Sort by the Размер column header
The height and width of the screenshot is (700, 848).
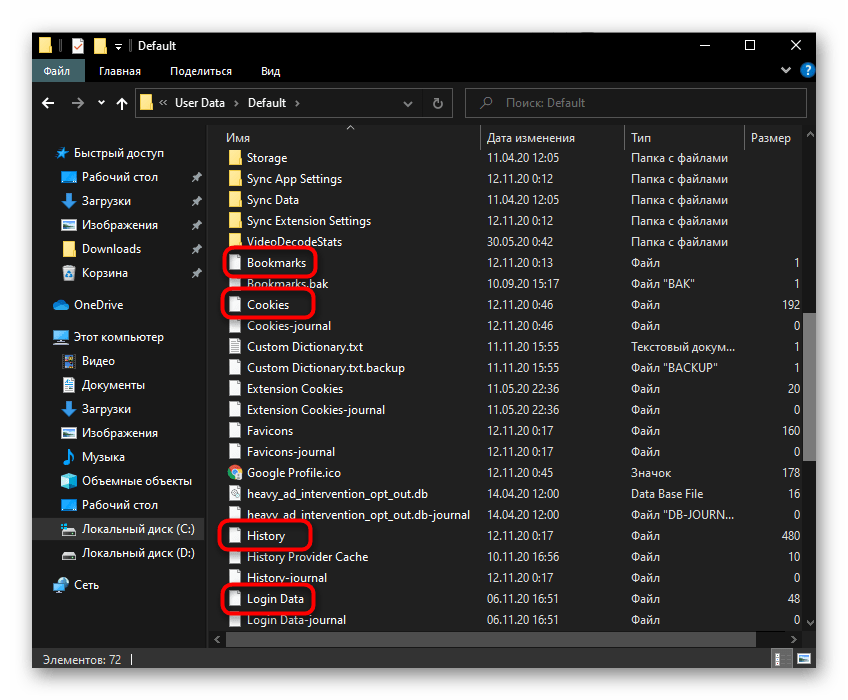772,138
